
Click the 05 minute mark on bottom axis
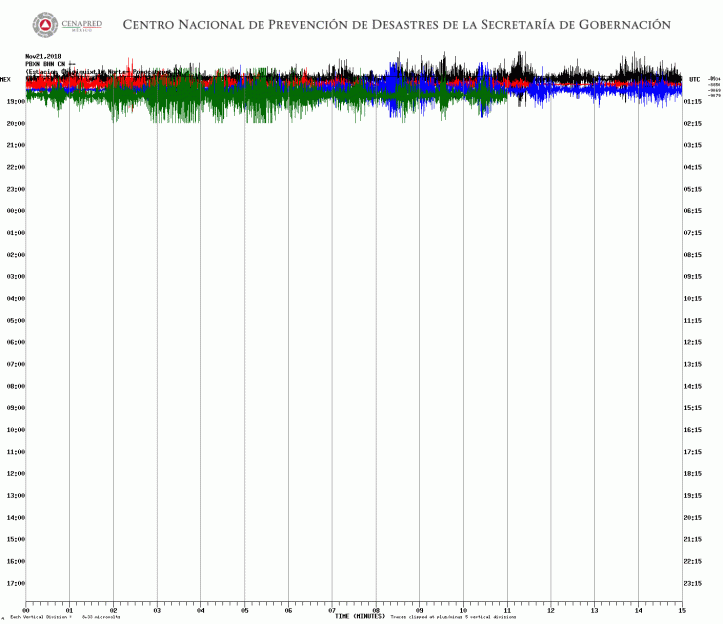click(x=245, y=609)
